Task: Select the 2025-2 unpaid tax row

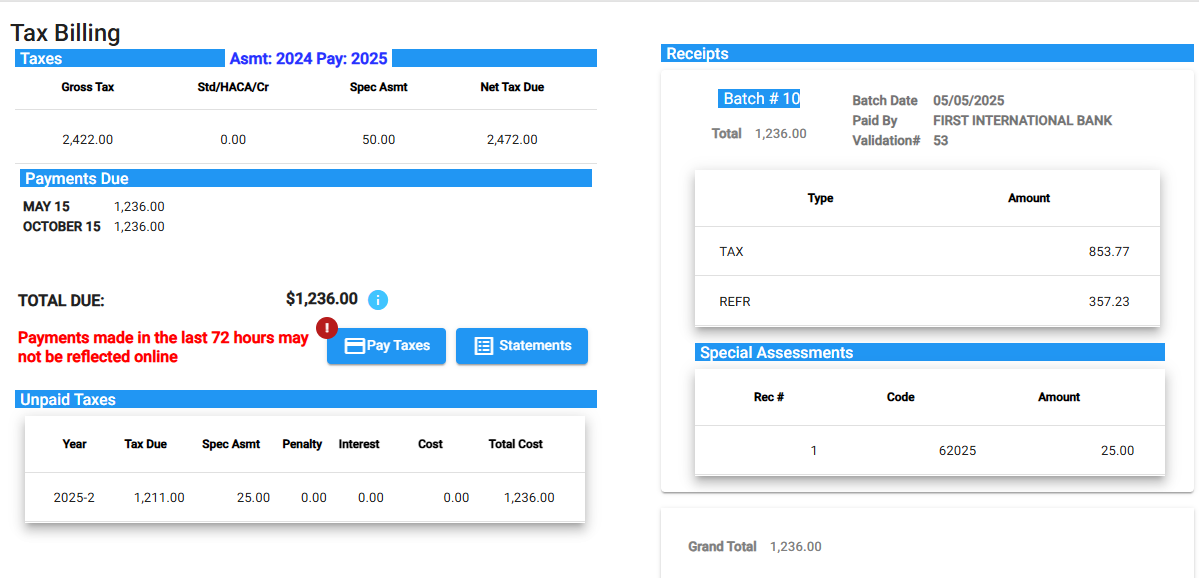Action: click(304, 497)
